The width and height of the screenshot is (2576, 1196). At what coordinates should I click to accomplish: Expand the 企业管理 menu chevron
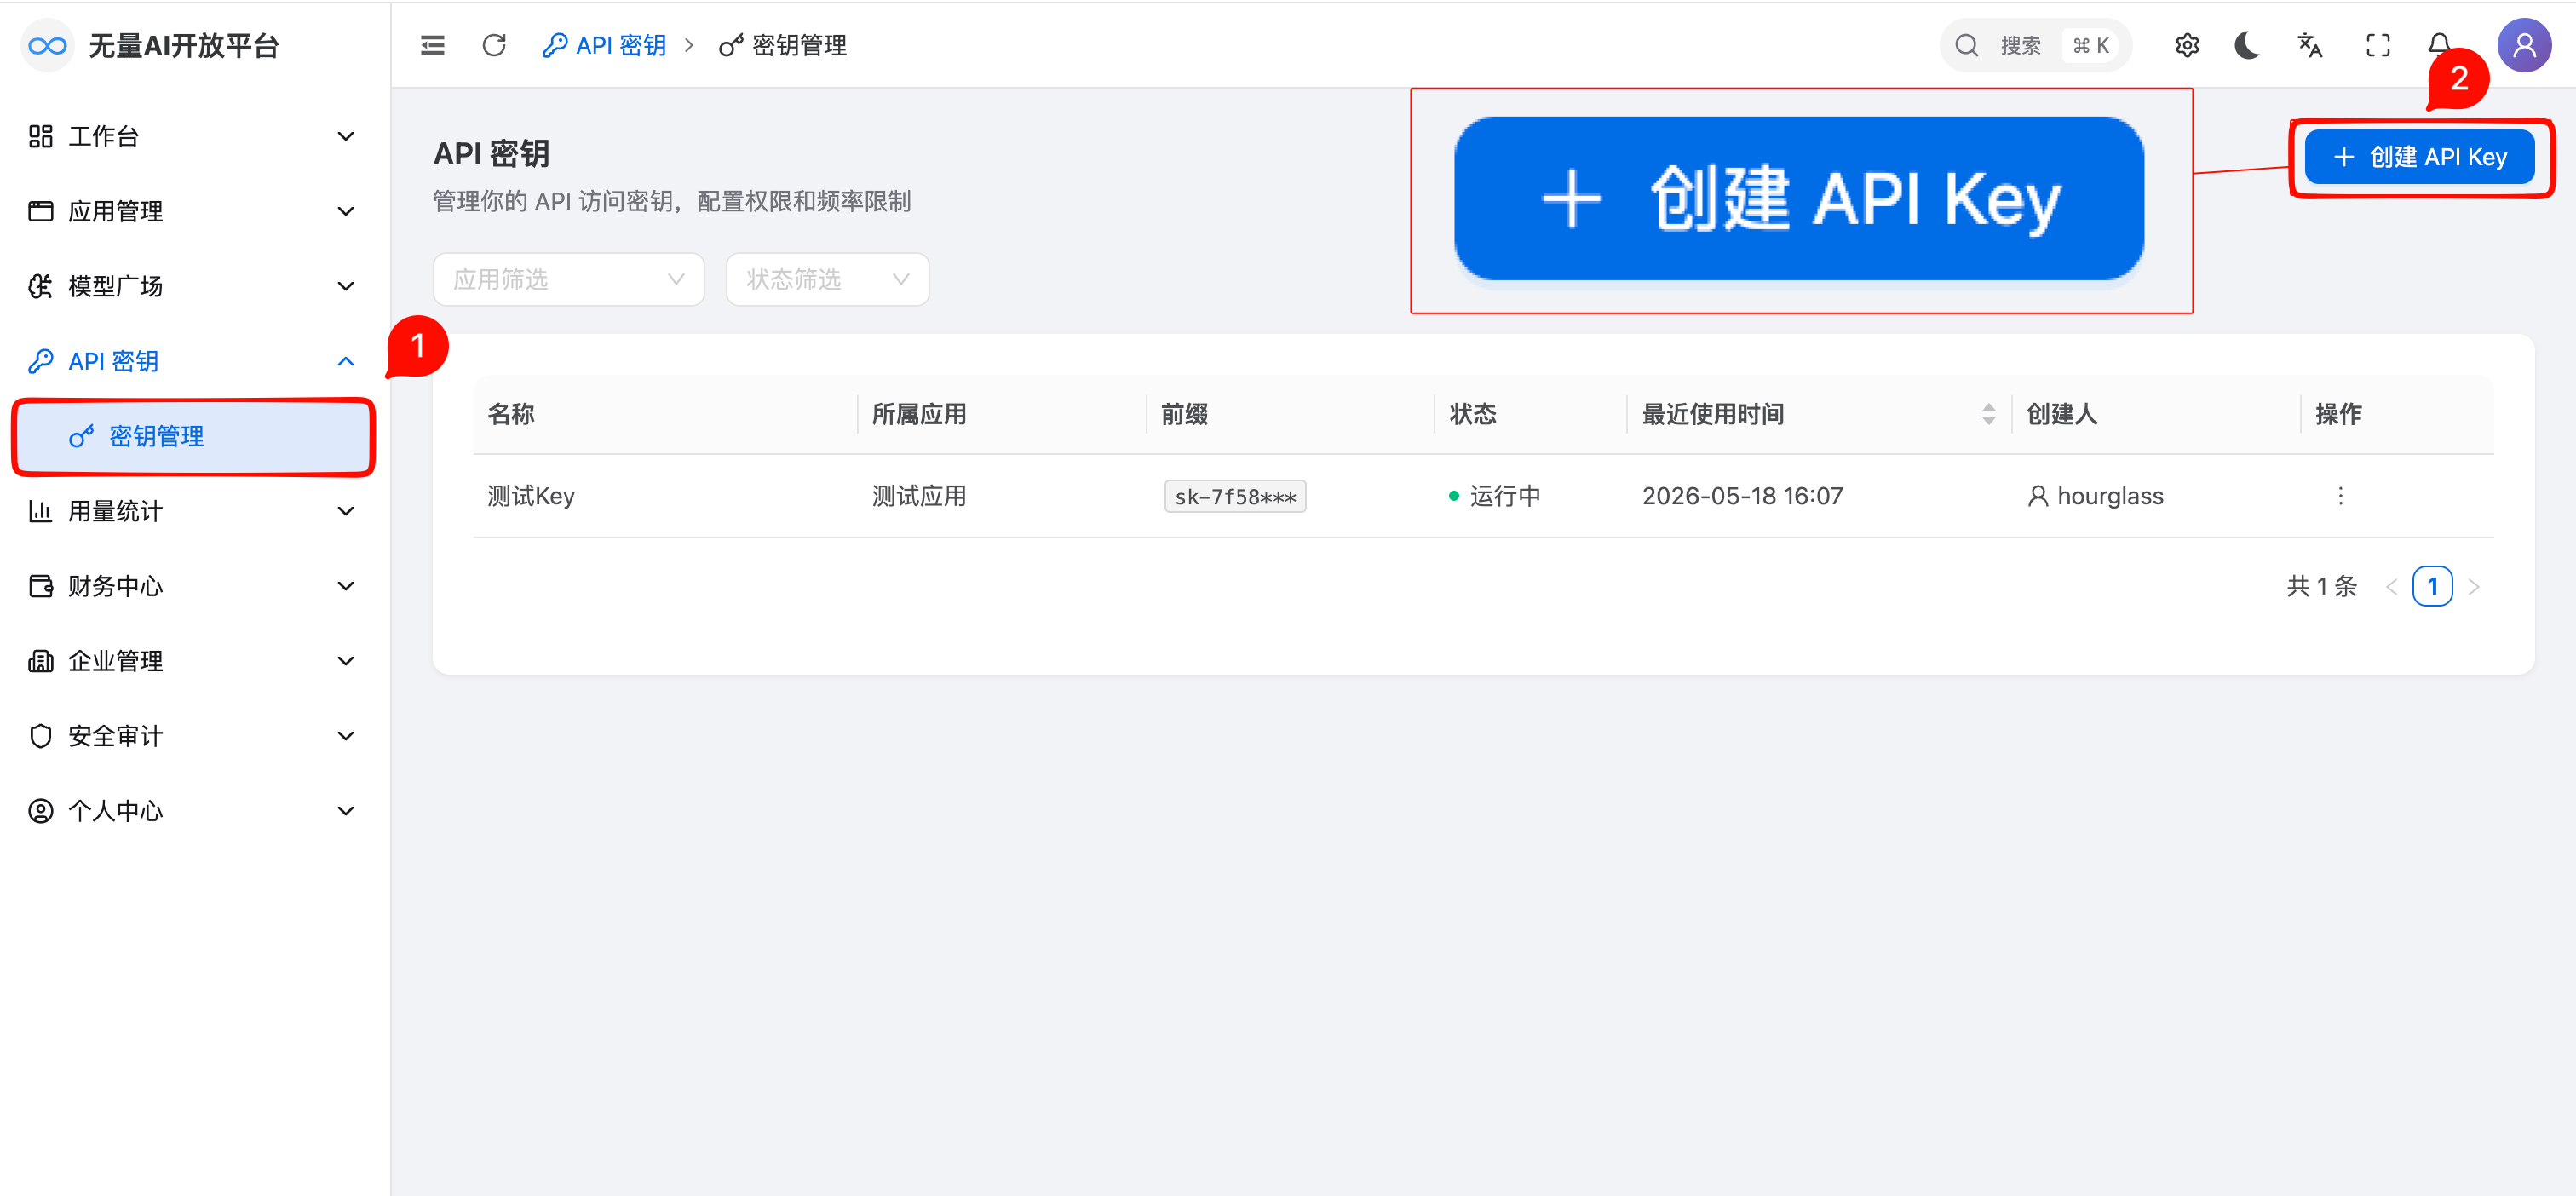[x=346, y=661]
